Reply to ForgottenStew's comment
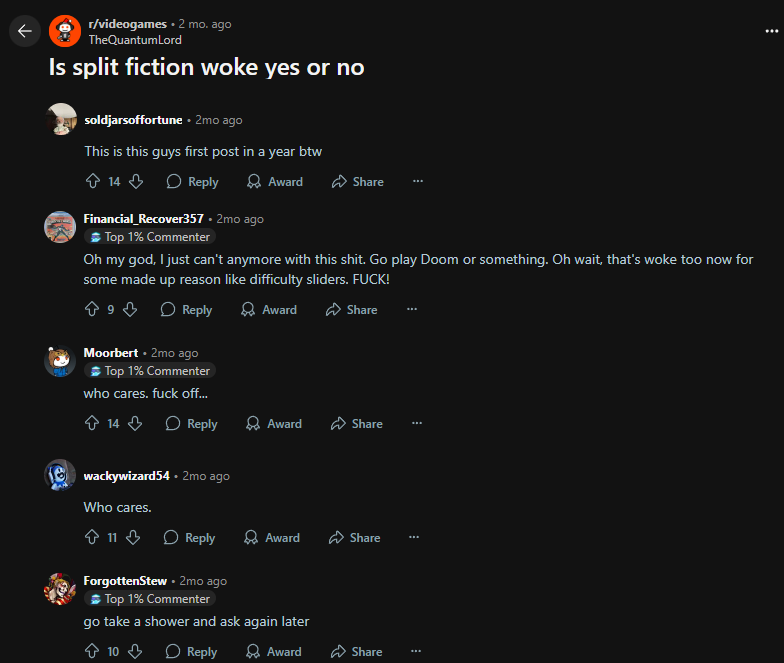The width and height of the screenshot is (784, 663). (192, 652)
